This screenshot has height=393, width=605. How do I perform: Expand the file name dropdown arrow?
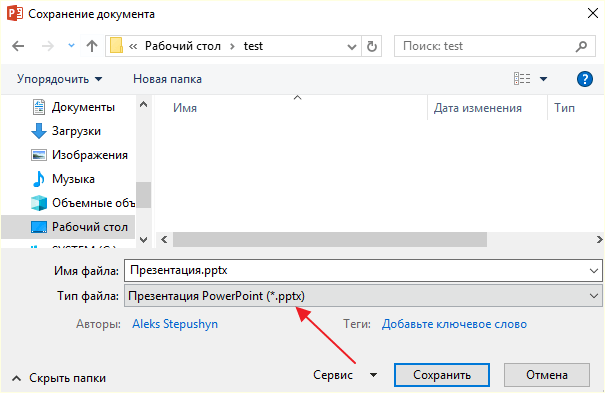click(594, 271)
